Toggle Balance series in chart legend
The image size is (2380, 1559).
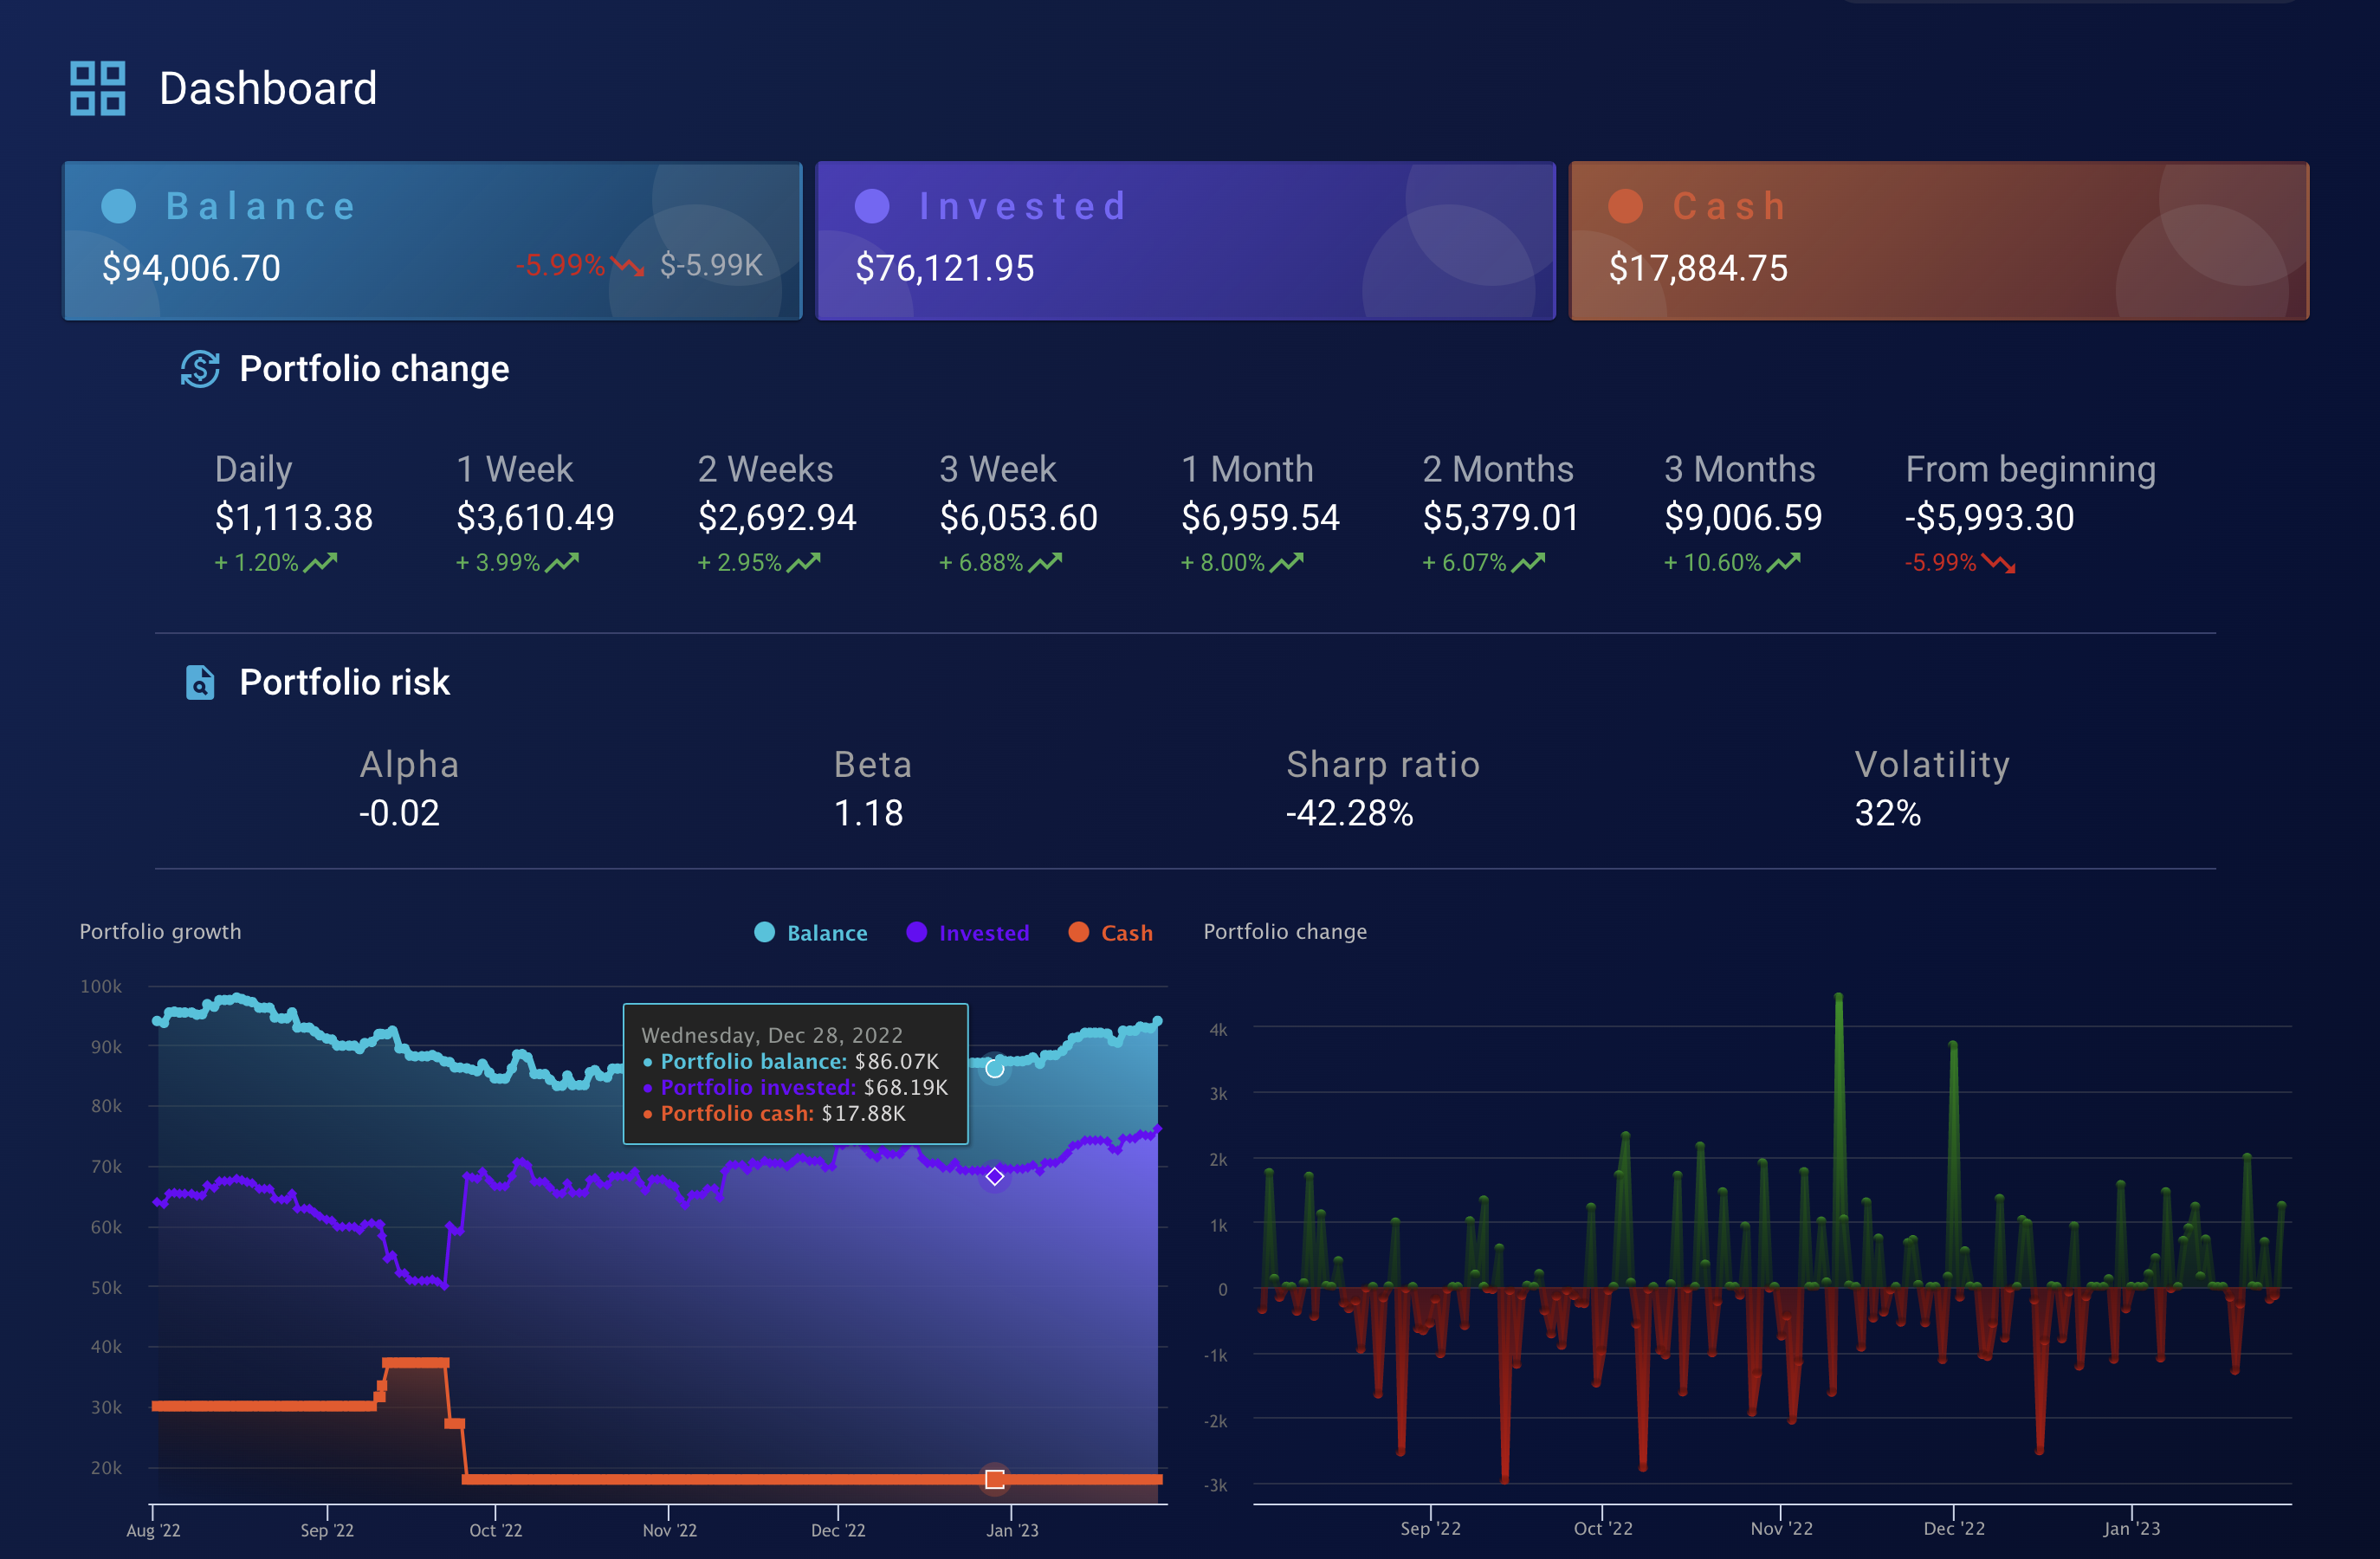pos(826,933)
